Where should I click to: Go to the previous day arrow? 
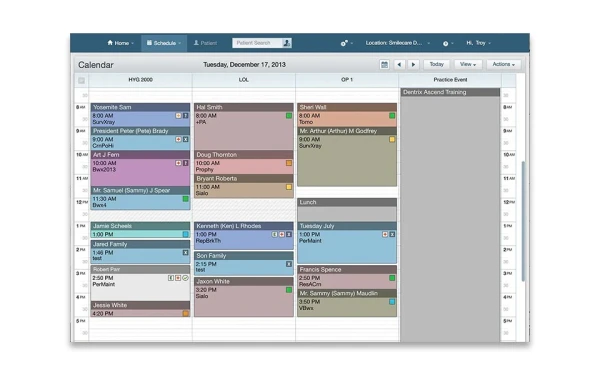[x=399, y=65]
